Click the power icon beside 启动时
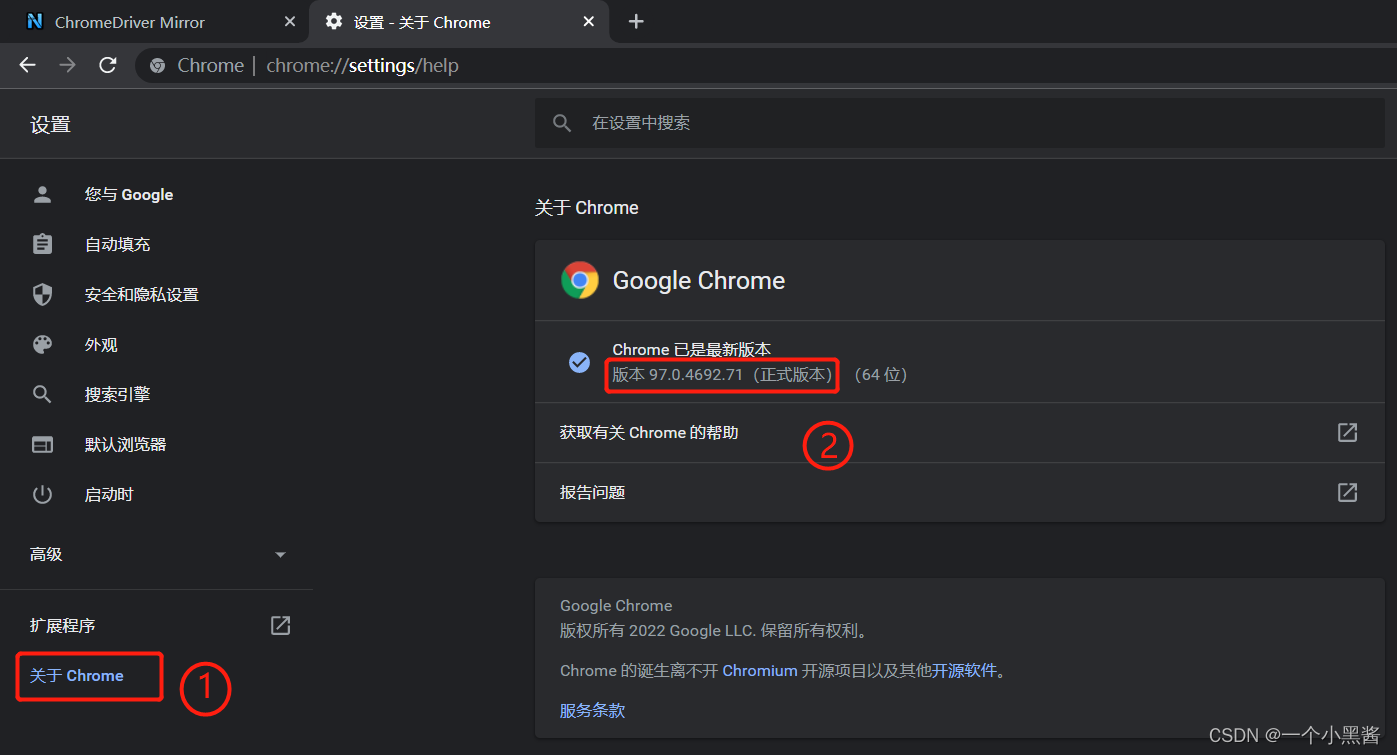The image size is (1397, 755). tap(42, 494)
